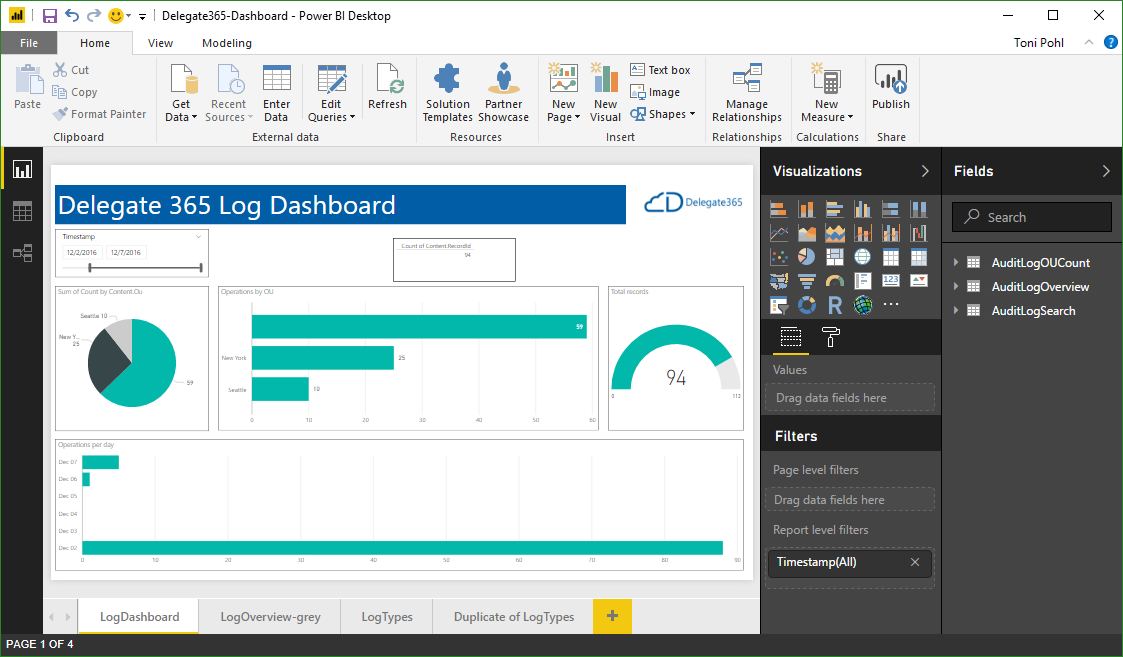Viewport: 1123px width, 657px height.
Task: Click the Donut chart visualization icon
Action: (x=807, y=305)
